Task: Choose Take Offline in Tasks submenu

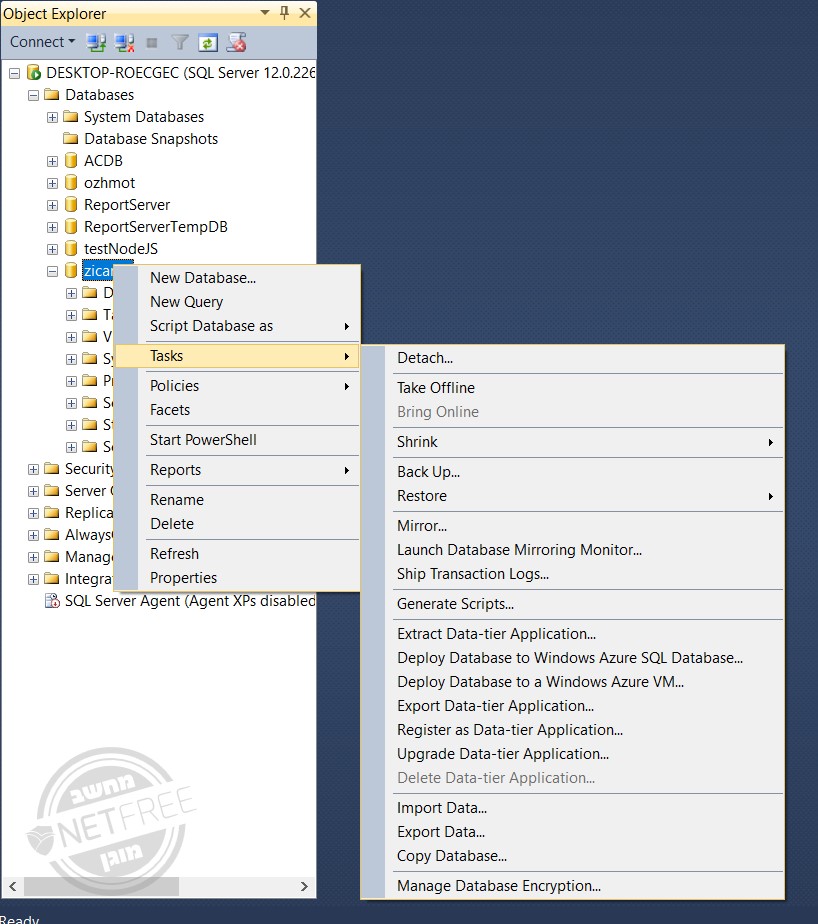Action: (573, 388)
